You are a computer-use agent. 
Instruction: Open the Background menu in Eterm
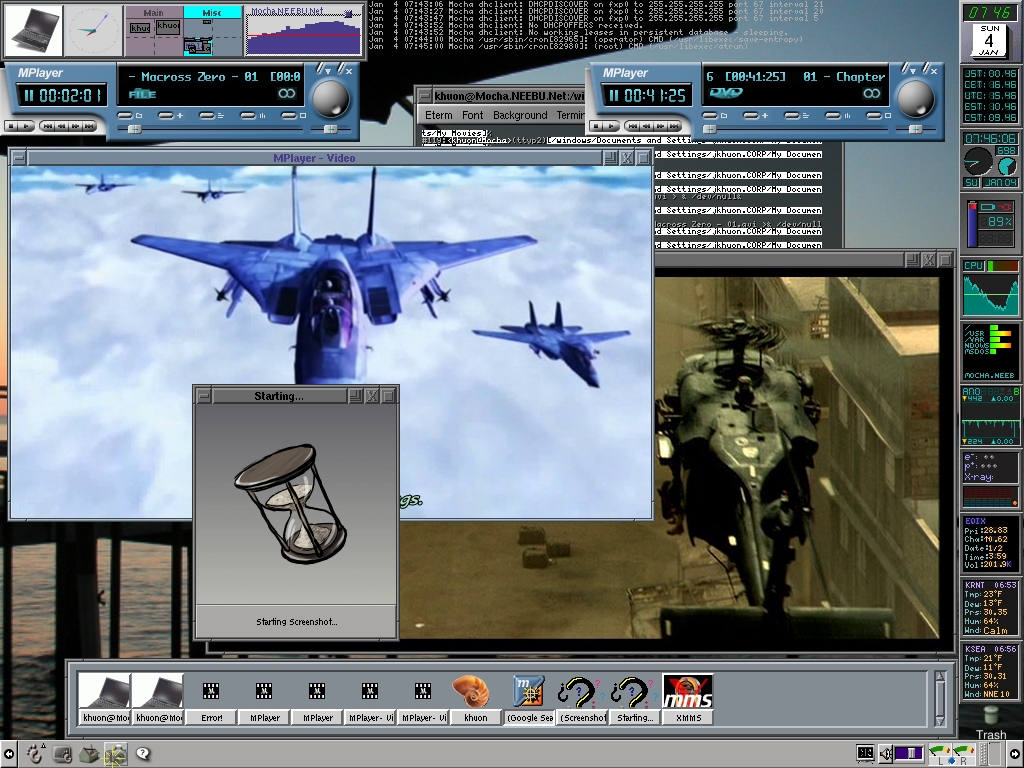[x=520, y=116]
